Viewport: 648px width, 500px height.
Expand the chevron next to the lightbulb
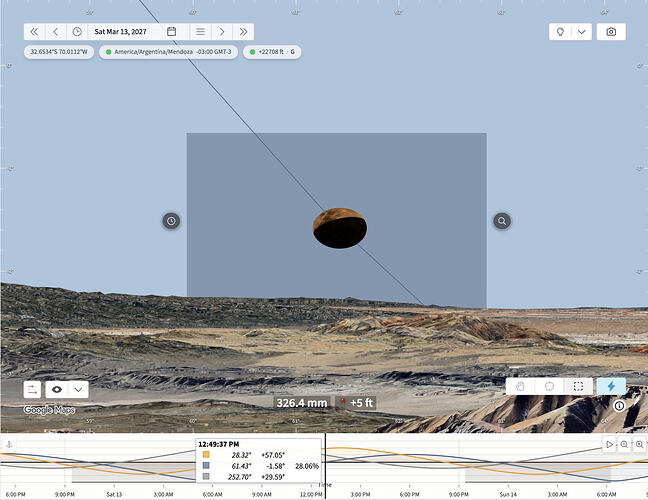[x=581, y=32]
